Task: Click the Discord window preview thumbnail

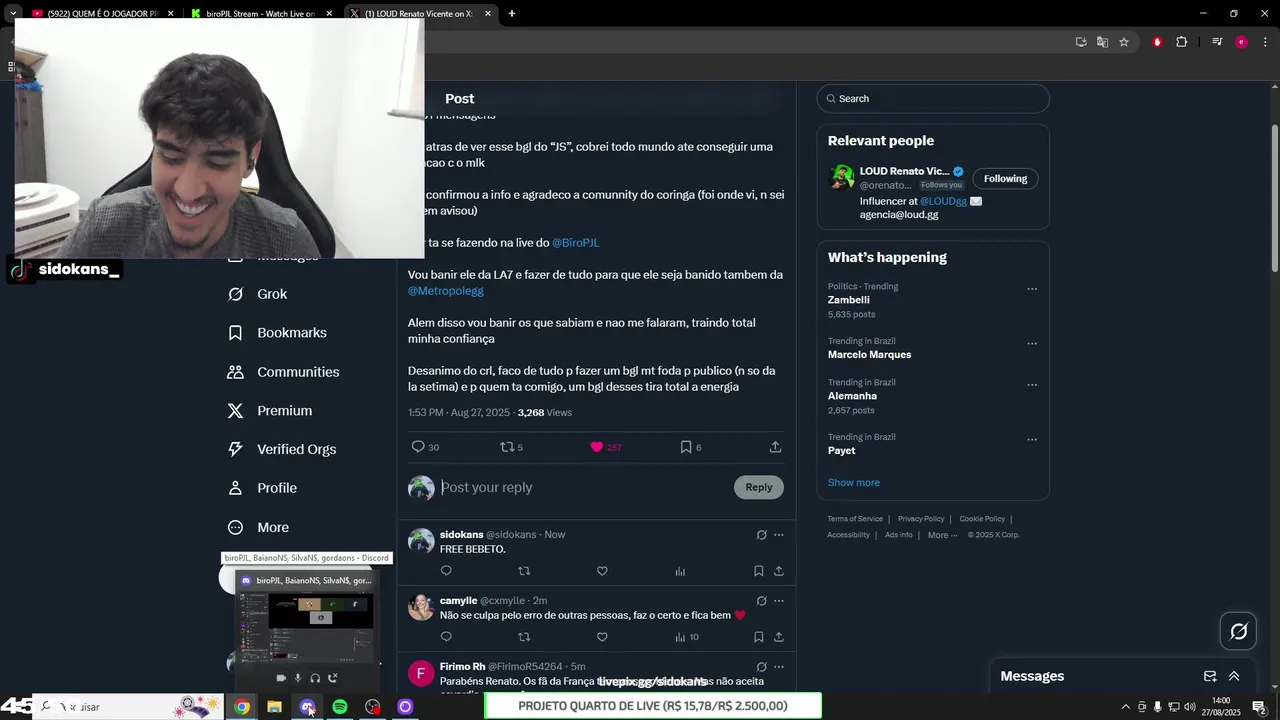Action: tap(306, 627)
